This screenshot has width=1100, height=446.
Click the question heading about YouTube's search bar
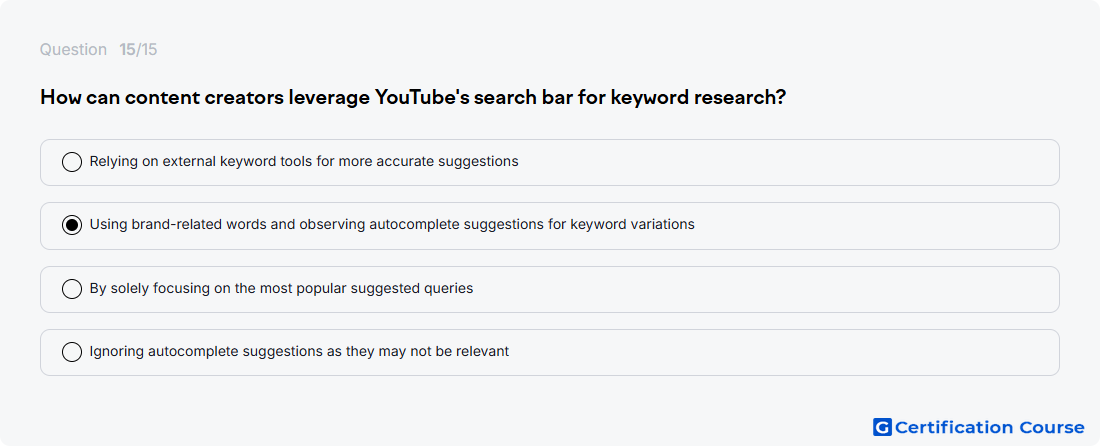coord(412,97)
